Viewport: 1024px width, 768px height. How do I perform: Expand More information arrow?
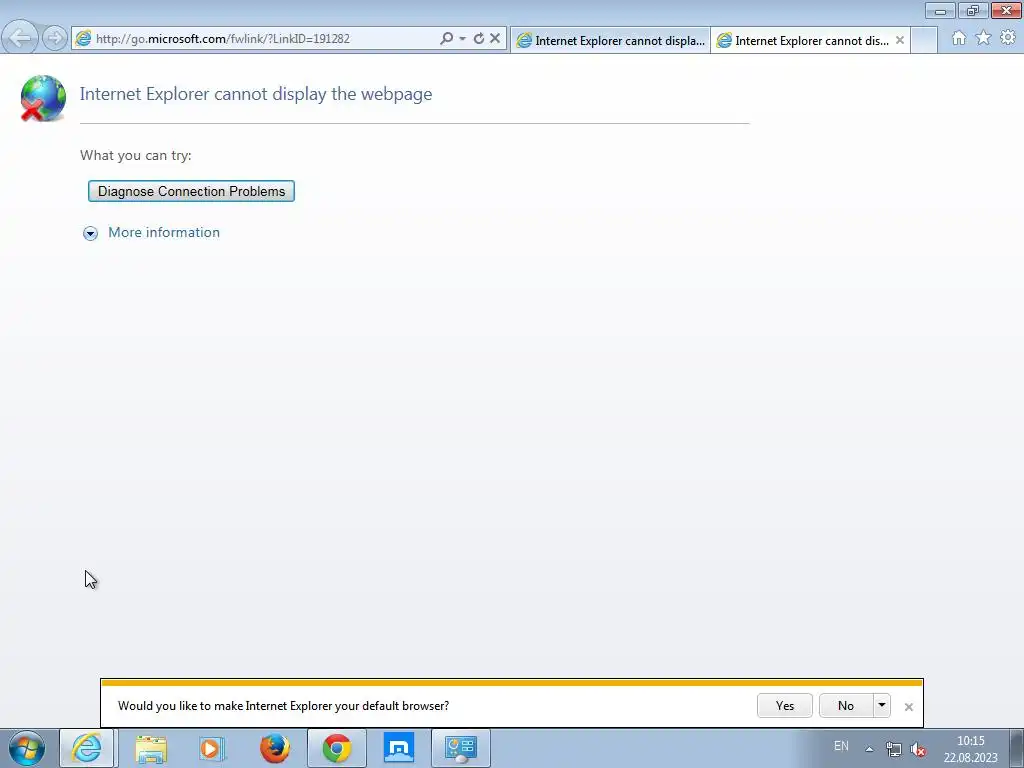click(90, 233)
